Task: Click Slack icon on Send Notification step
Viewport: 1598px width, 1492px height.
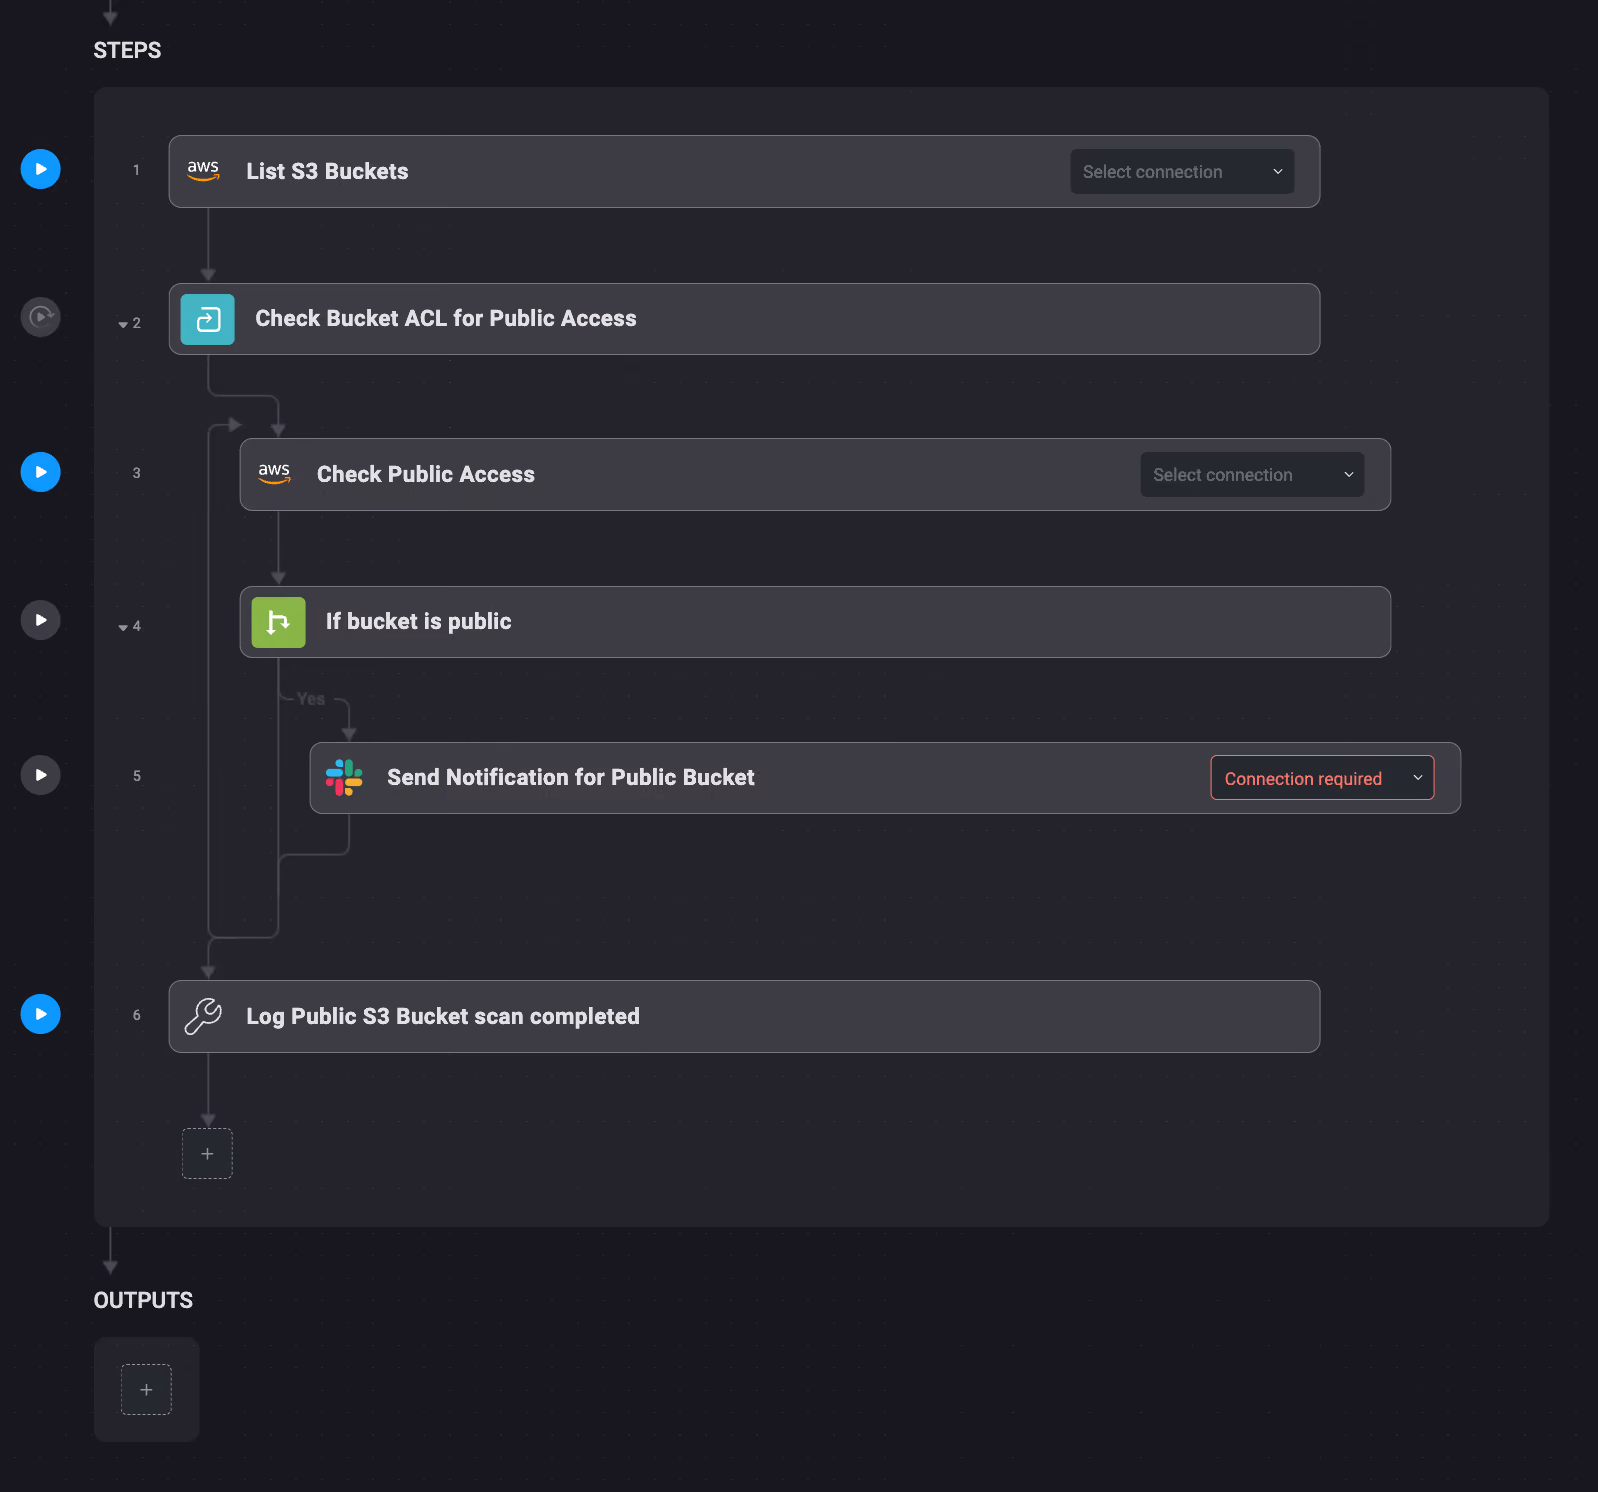Action: click(344, 777)
